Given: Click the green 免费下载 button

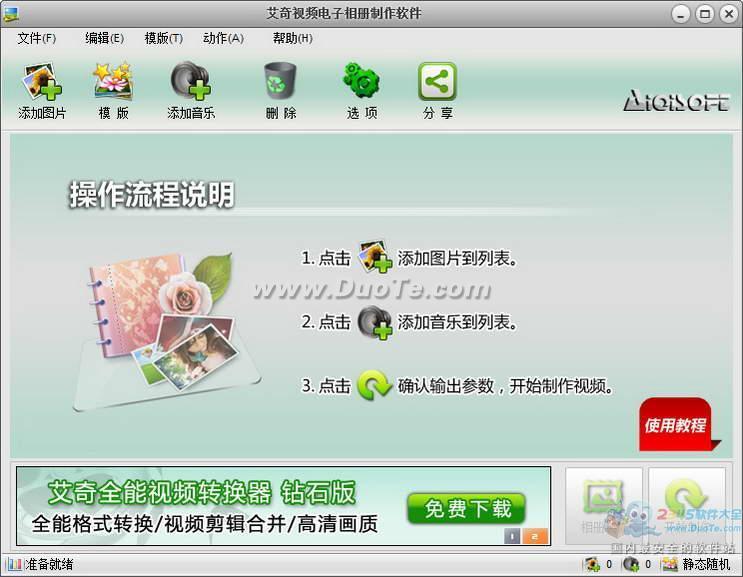Looking at the screenshot, I should point(466,508).
